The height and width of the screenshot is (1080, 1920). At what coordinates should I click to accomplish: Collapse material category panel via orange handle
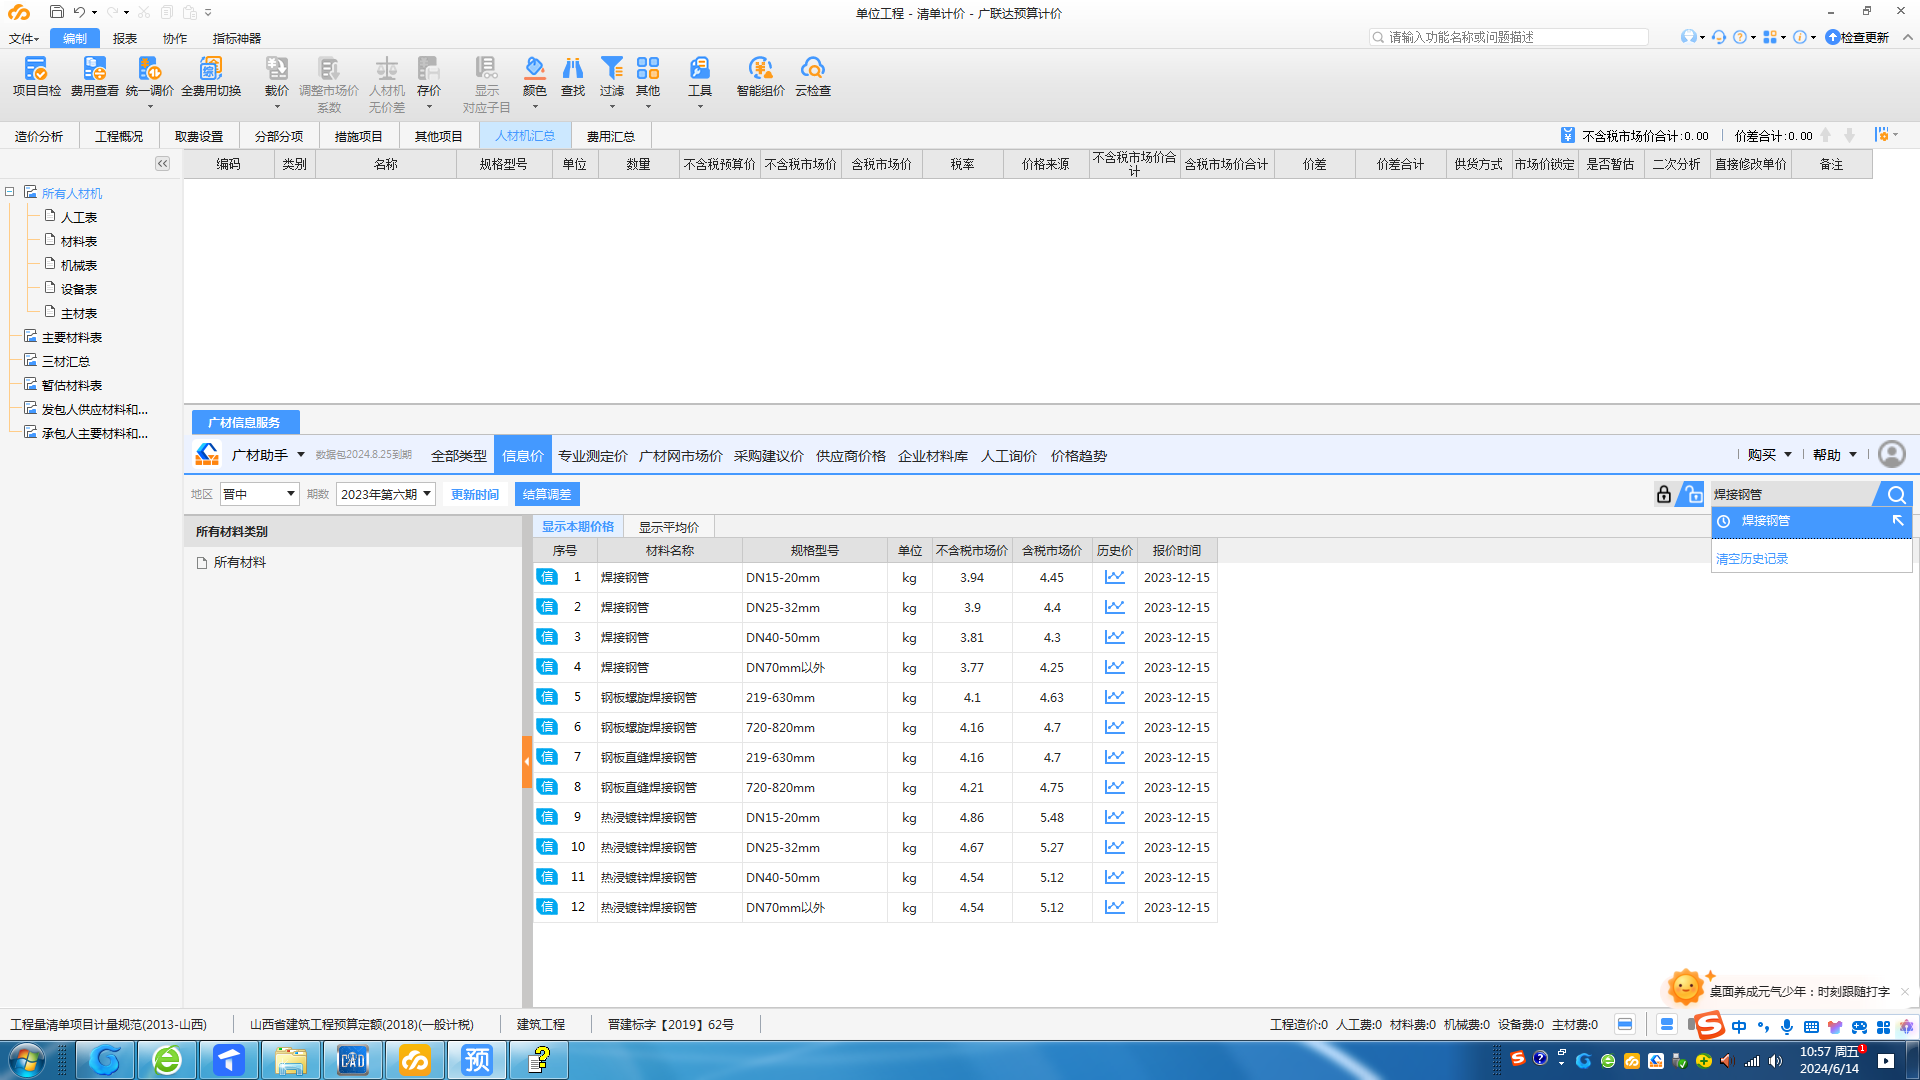click(x=527, y=762)
